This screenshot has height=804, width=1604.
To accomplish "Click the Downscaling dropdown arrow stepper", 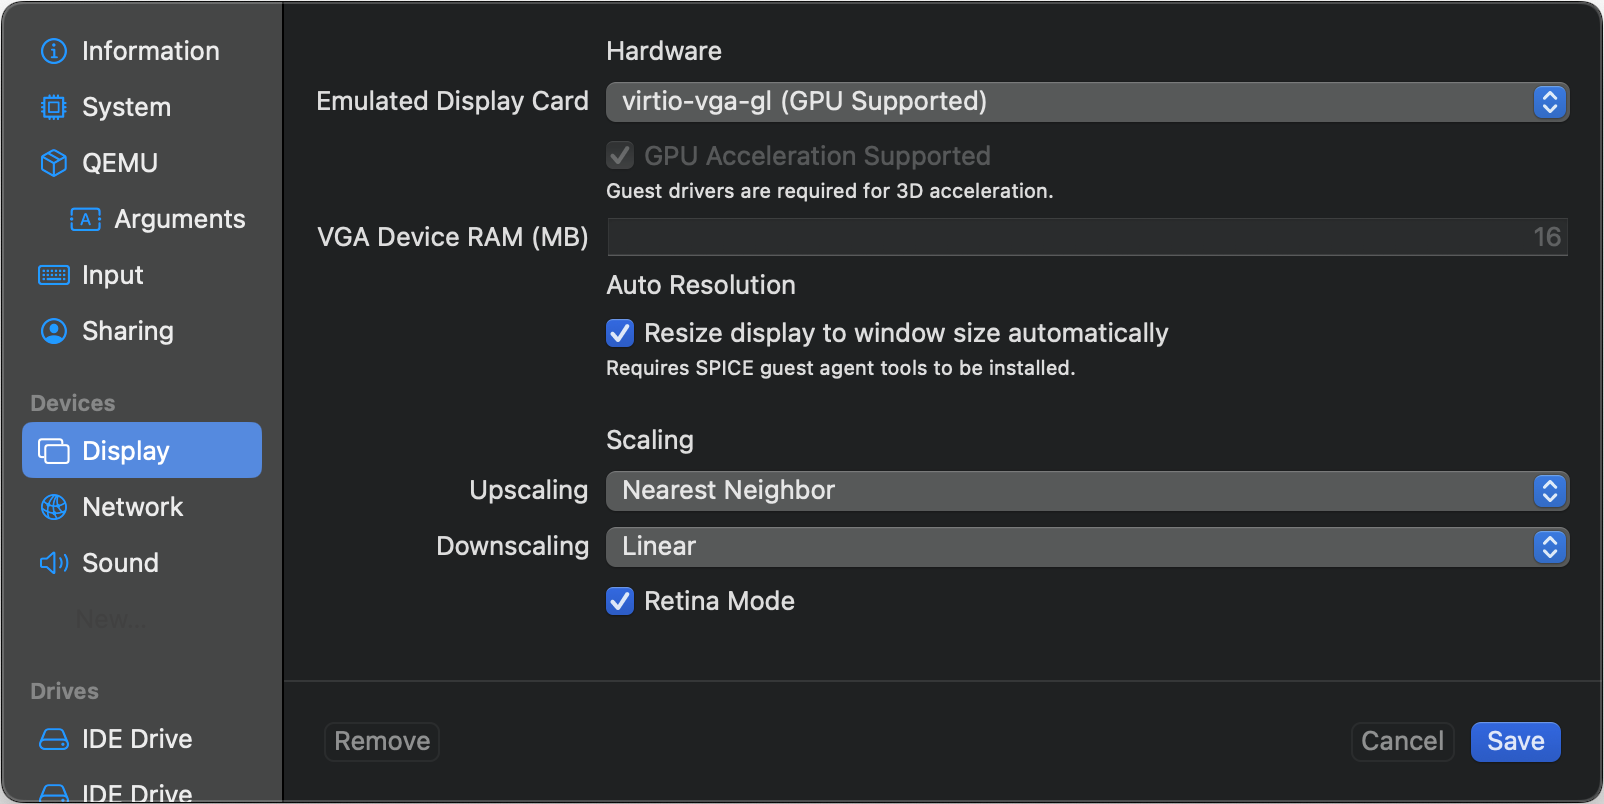I will coord(1550,547).
